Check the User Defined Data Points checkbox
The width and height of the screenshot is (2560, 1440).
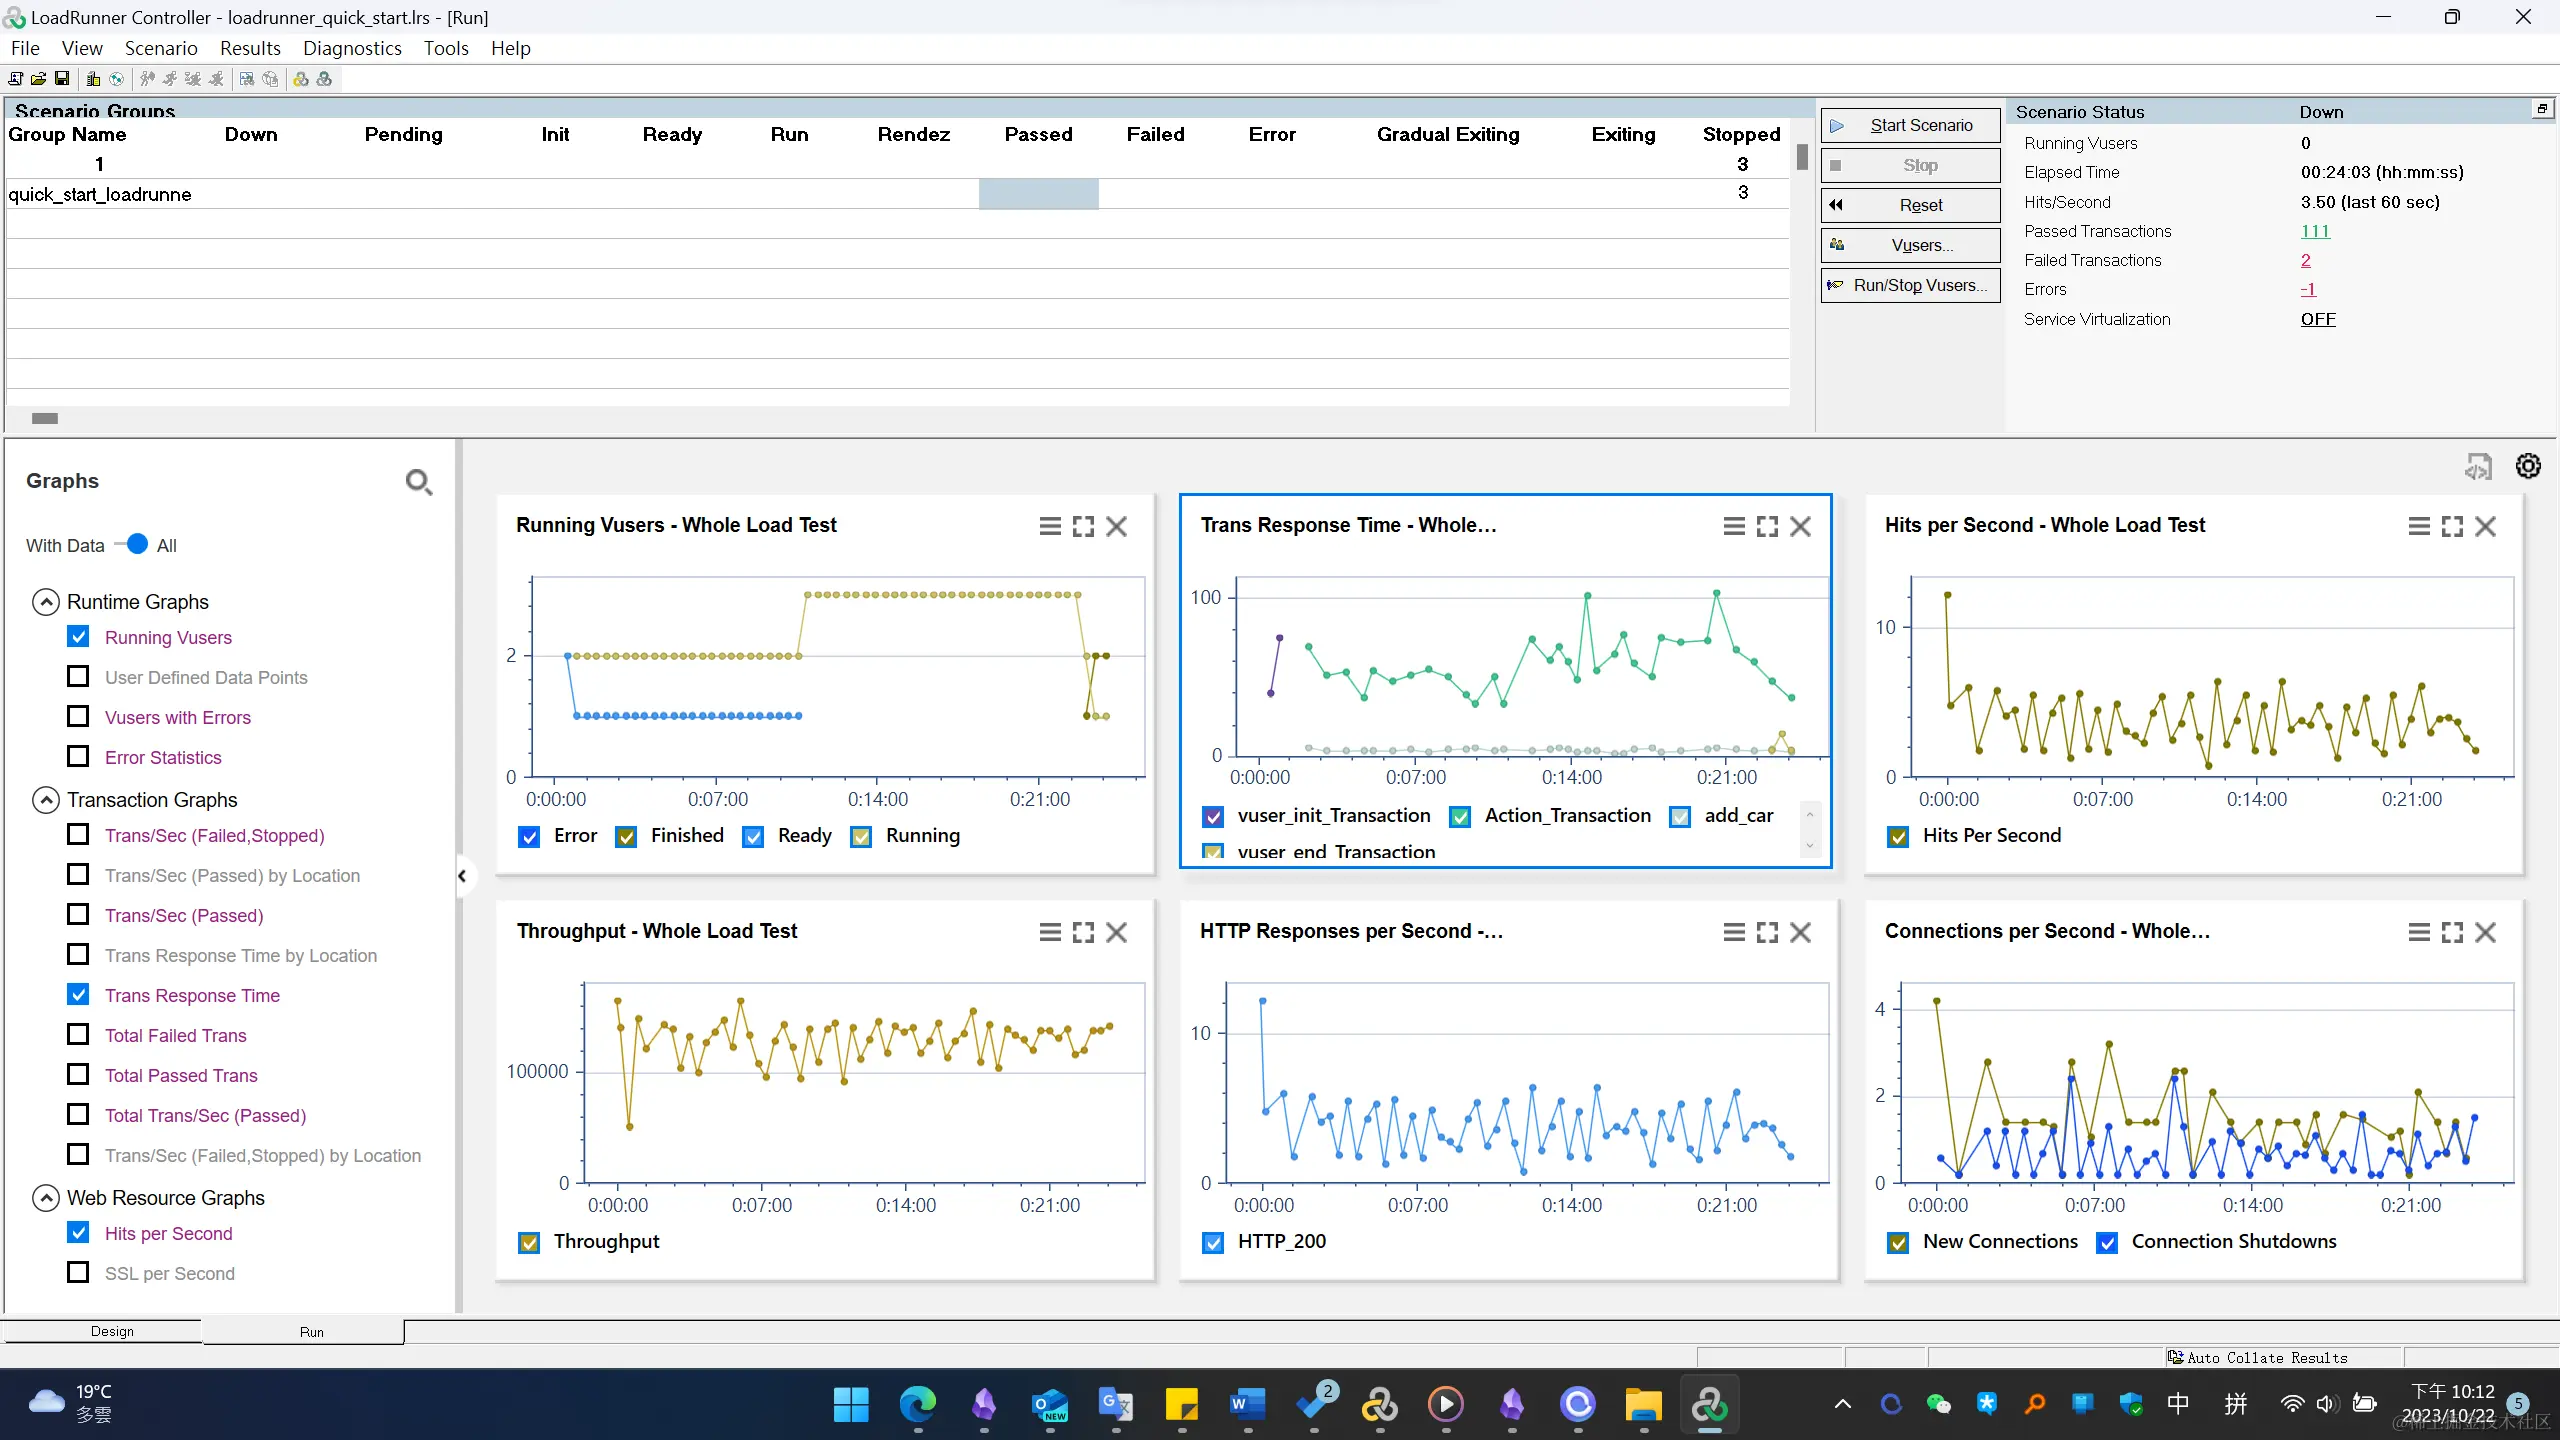pos(78,676)
